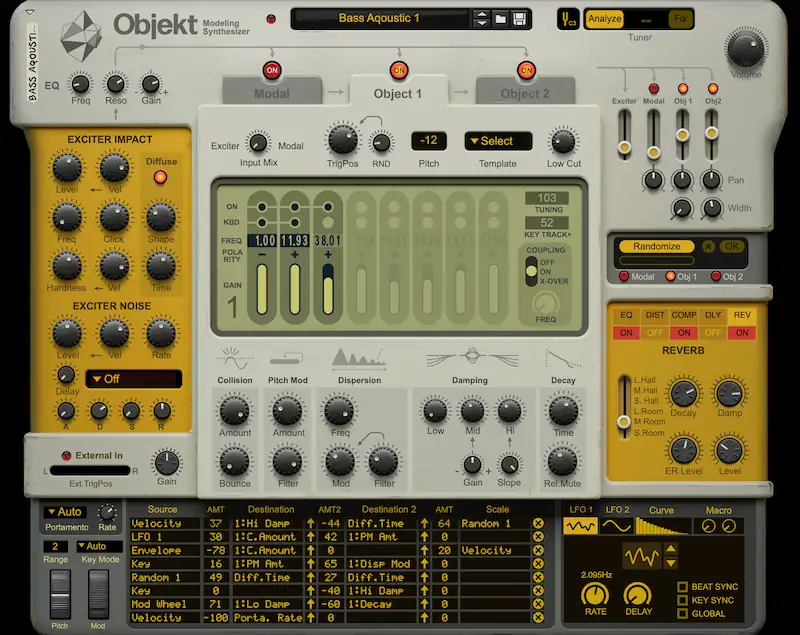Screen dimensions: 800x635
Task: Open the Key Mode Auto dropdown
Action: coord(99,546)
